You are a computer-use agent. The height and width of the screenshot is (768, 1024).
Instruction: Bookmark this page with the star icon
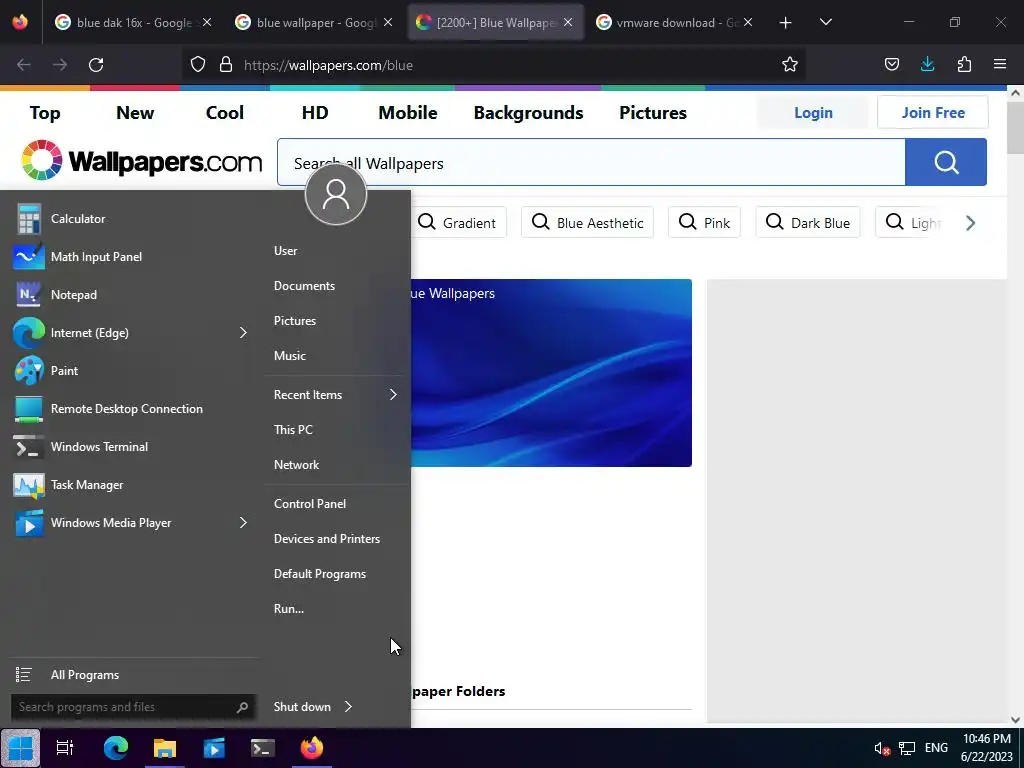coord(790,65)
